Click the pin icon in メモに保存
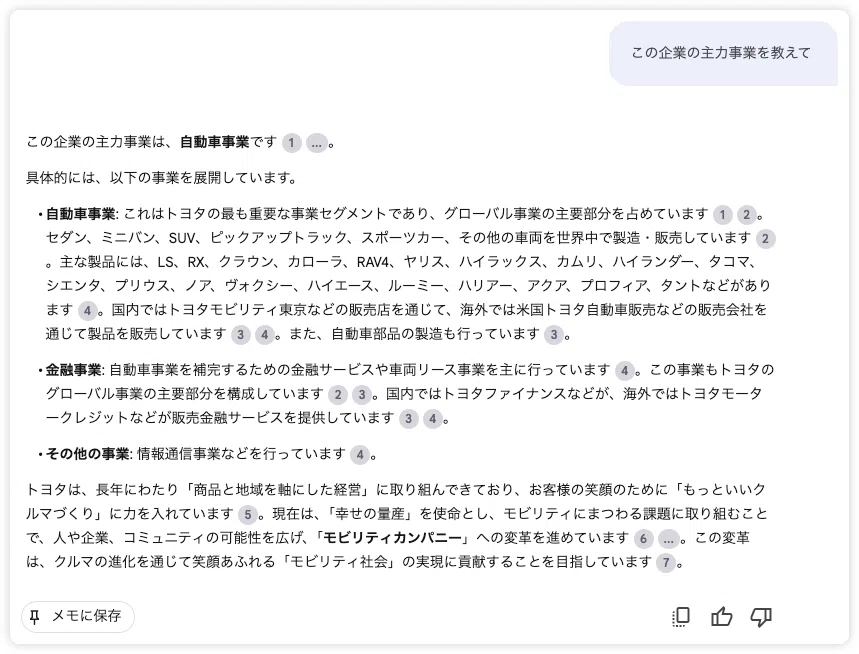 [x=35, y=617]
